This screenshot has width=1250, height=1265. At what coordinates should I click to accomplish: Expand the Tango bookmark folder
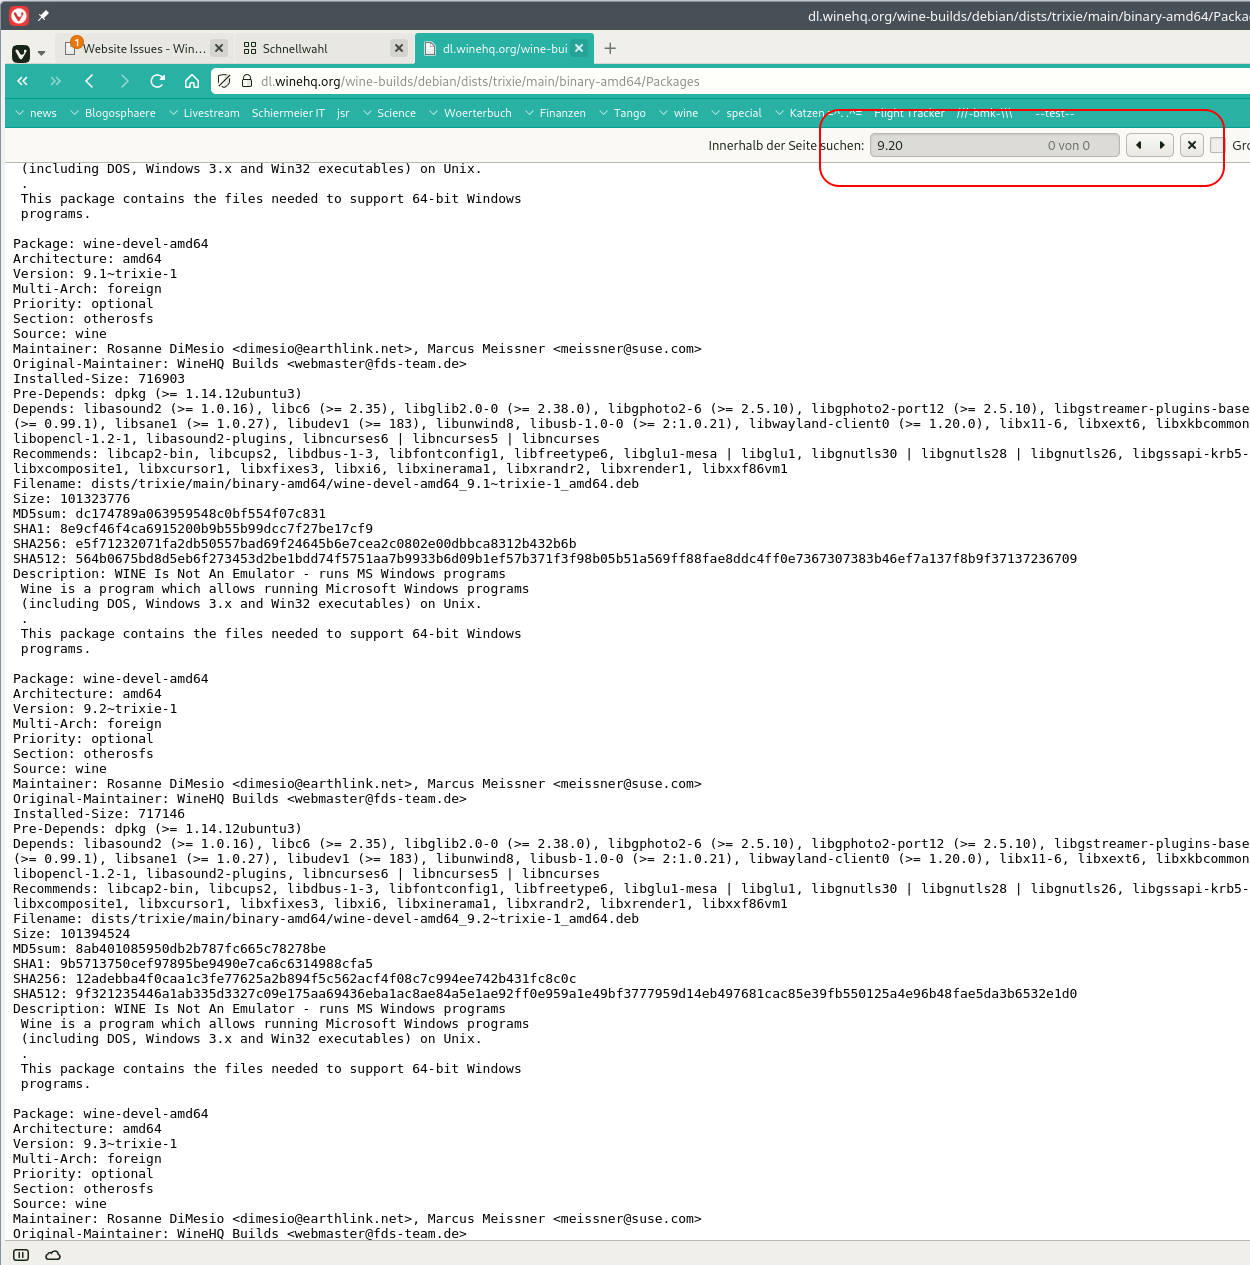pos(622,113)
